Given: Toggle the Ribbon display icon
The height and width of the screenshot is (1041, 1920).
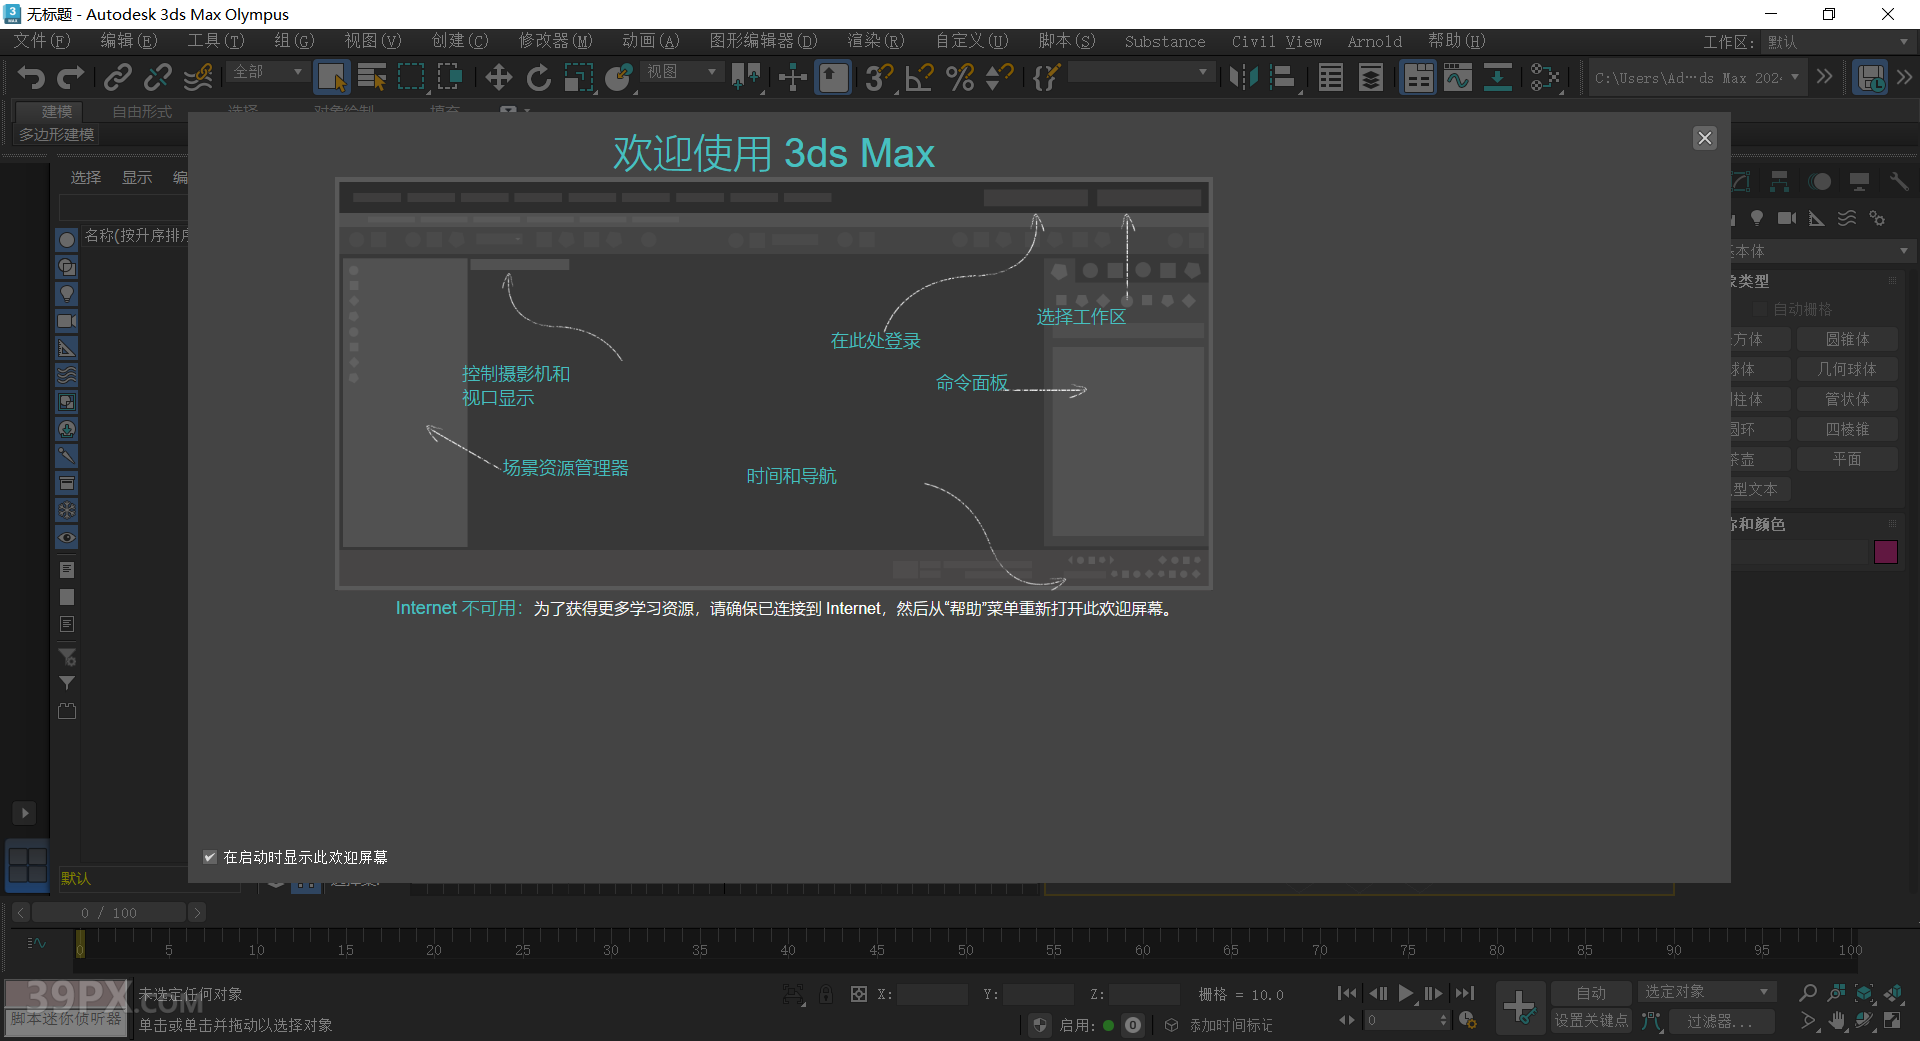Looking at the screenshot, I should tap(1418, 77).
